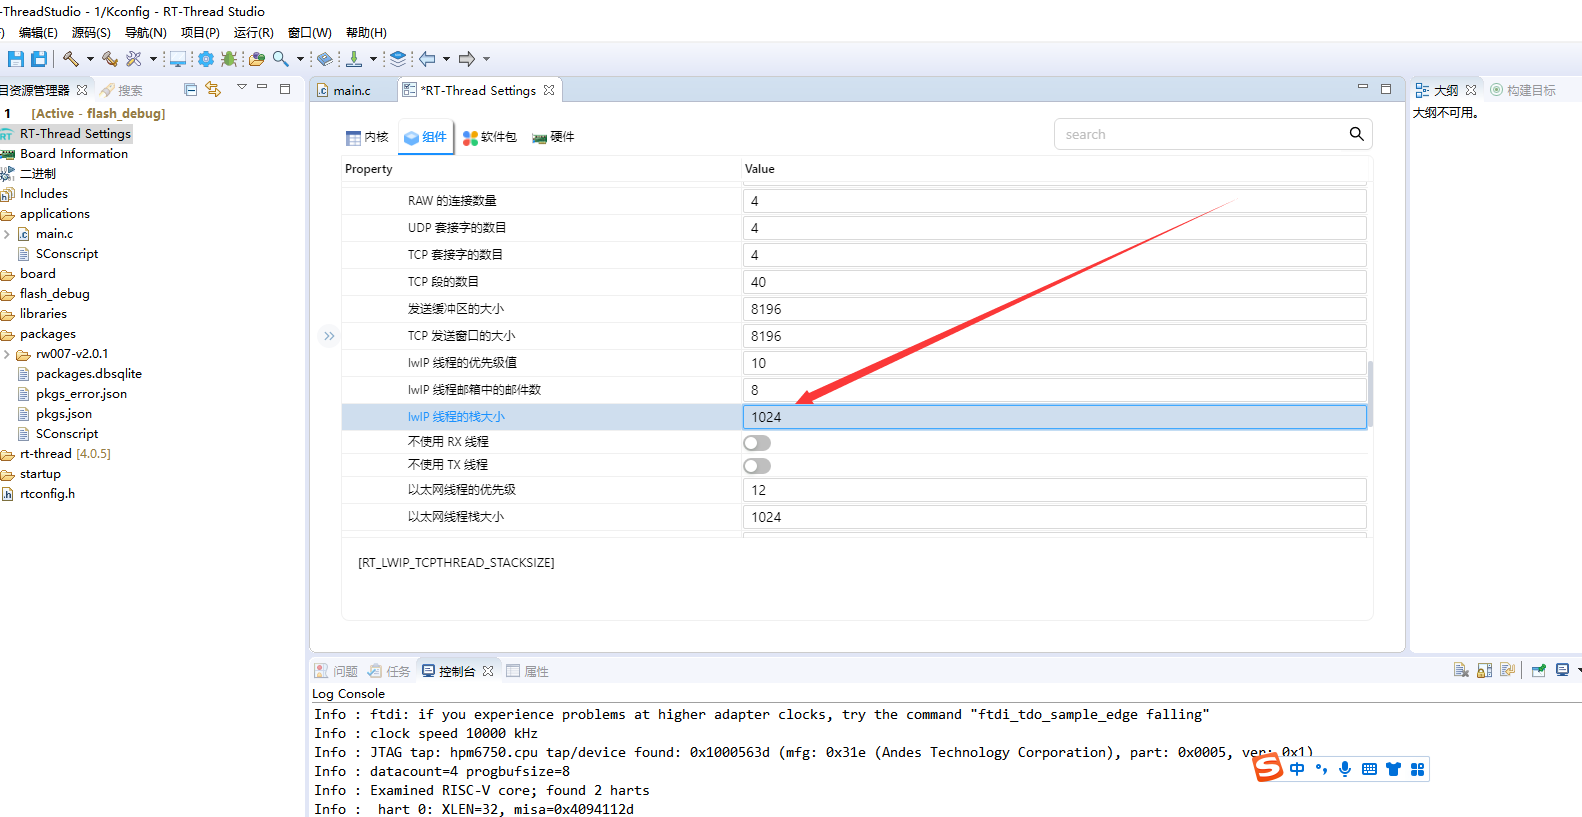
Task: Open 帮助(H) menu
Action: (366, 33)
